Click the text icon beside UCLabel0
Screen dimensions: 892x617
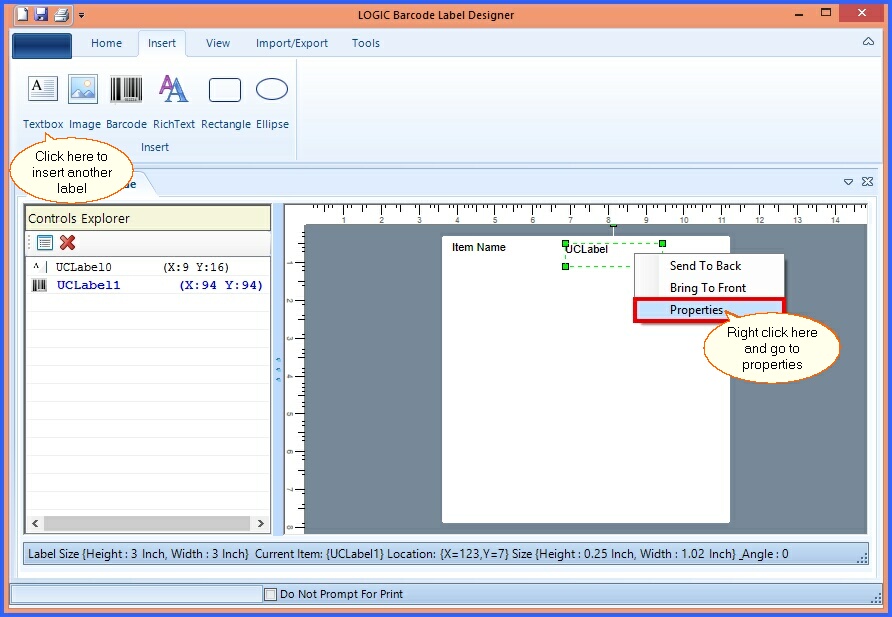[39, 267]
